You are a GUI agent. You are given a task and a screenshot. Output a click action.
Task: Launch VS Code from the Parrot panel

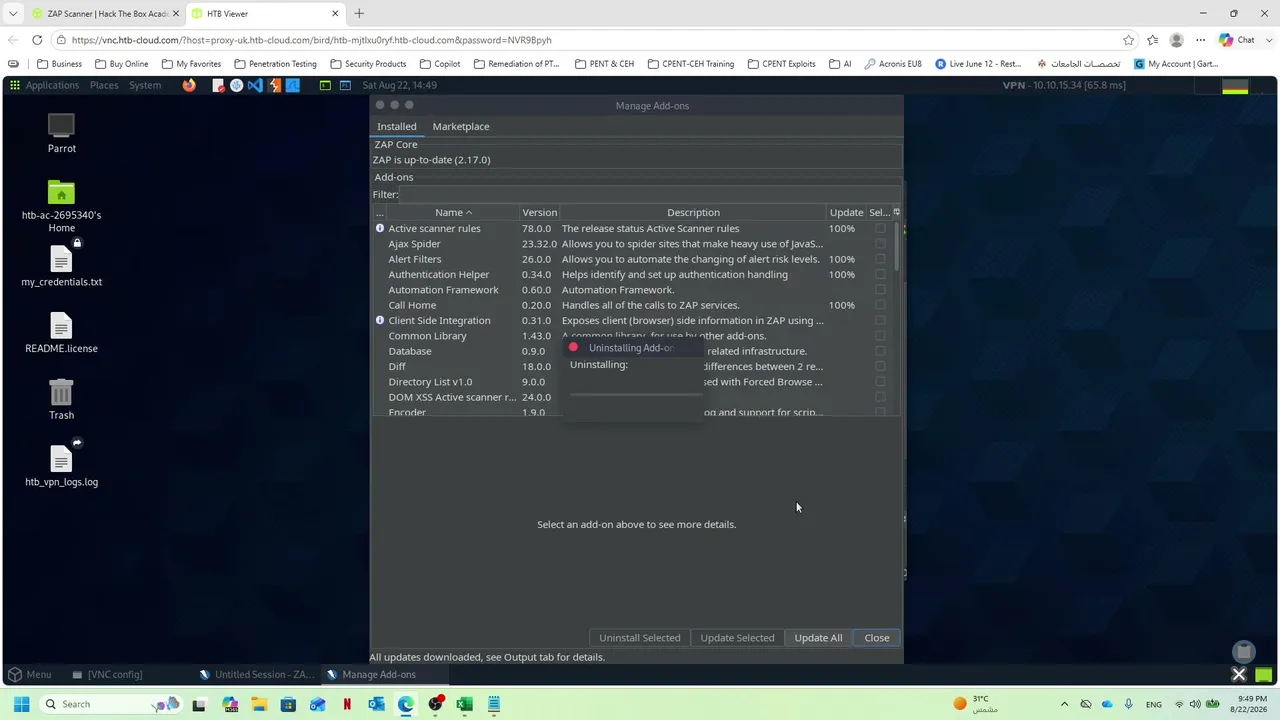pyautogui.click(x=255, y=85)
